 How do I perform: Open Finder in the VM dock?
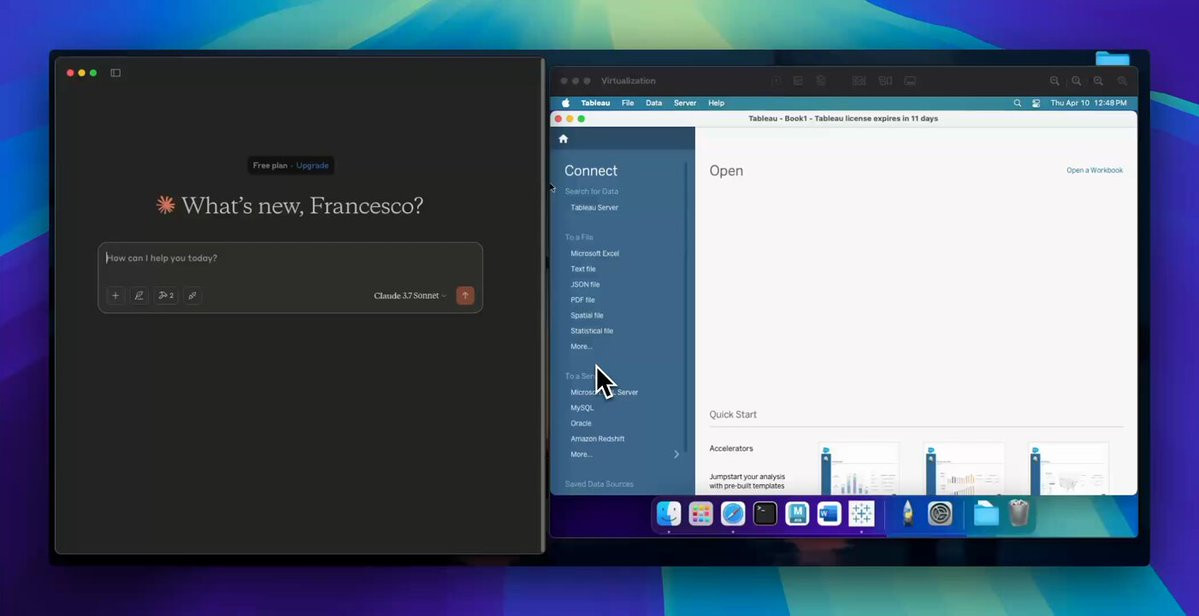(669, 514)
